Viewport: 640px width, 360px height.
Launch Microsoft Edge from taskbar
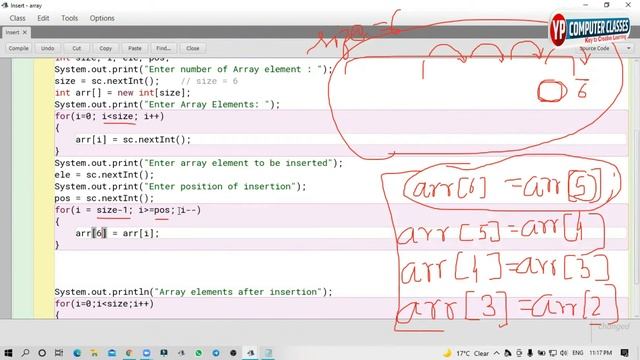click(77, 353)
